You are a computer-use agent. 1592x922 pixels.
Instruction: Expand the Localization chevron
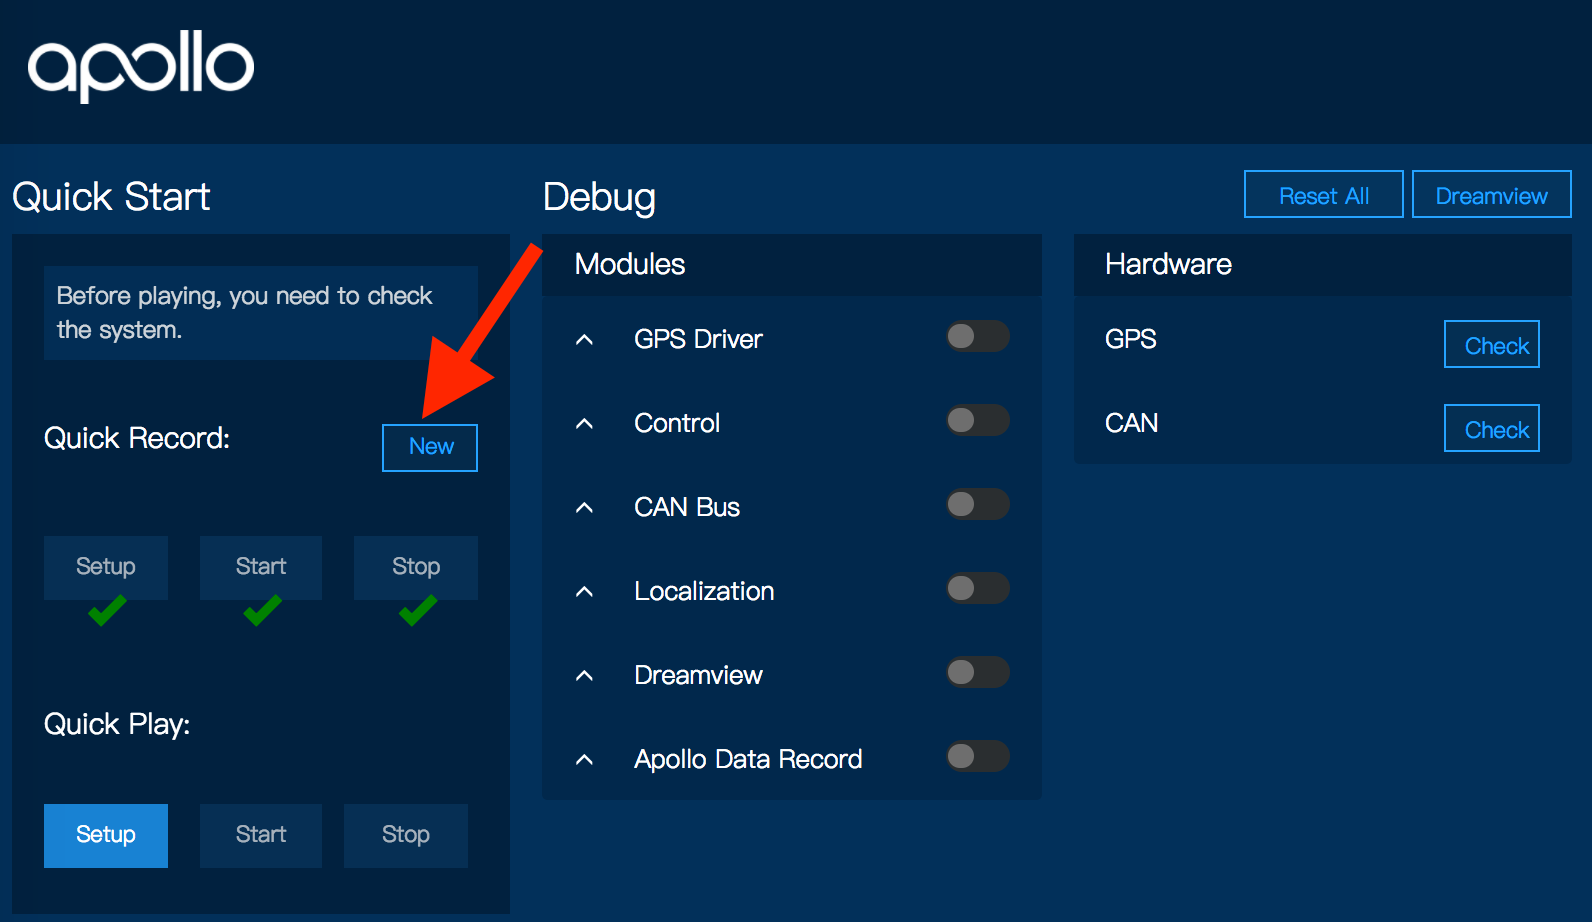585,592
